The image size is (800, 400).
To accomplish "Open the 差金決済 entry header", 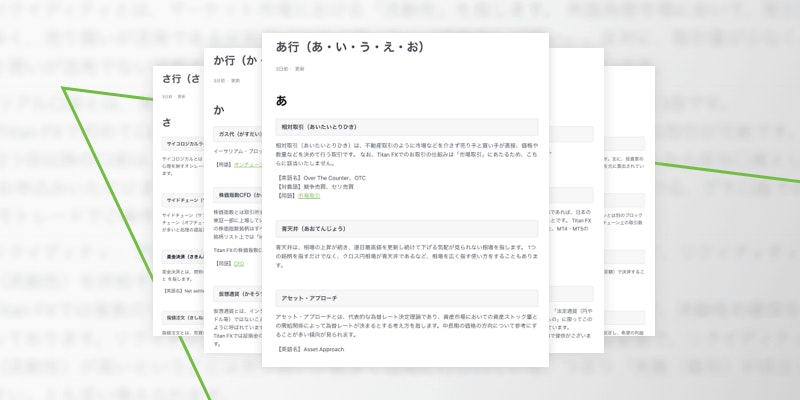I will coord(181,257).
